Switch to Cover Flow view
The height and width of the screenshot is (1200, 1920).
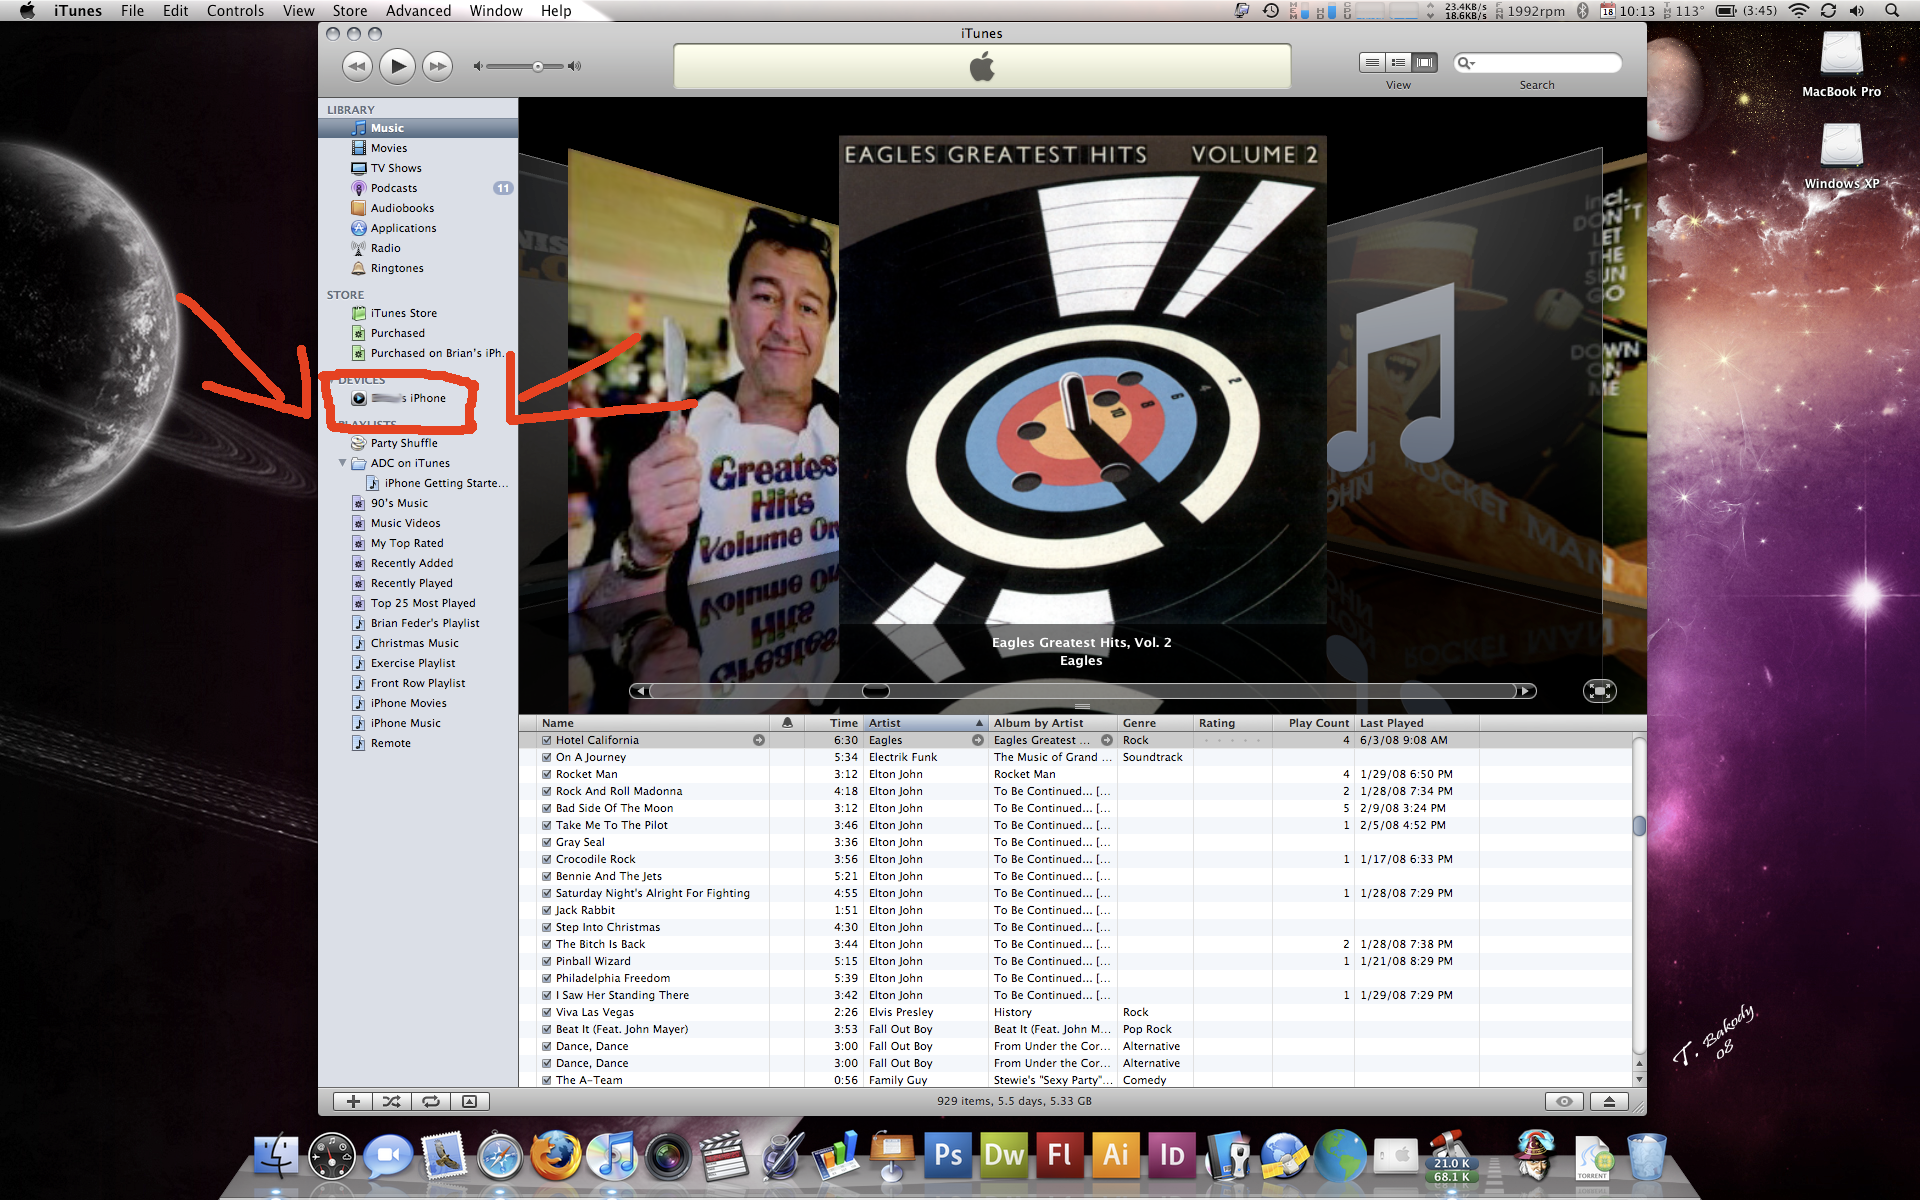1424,62
